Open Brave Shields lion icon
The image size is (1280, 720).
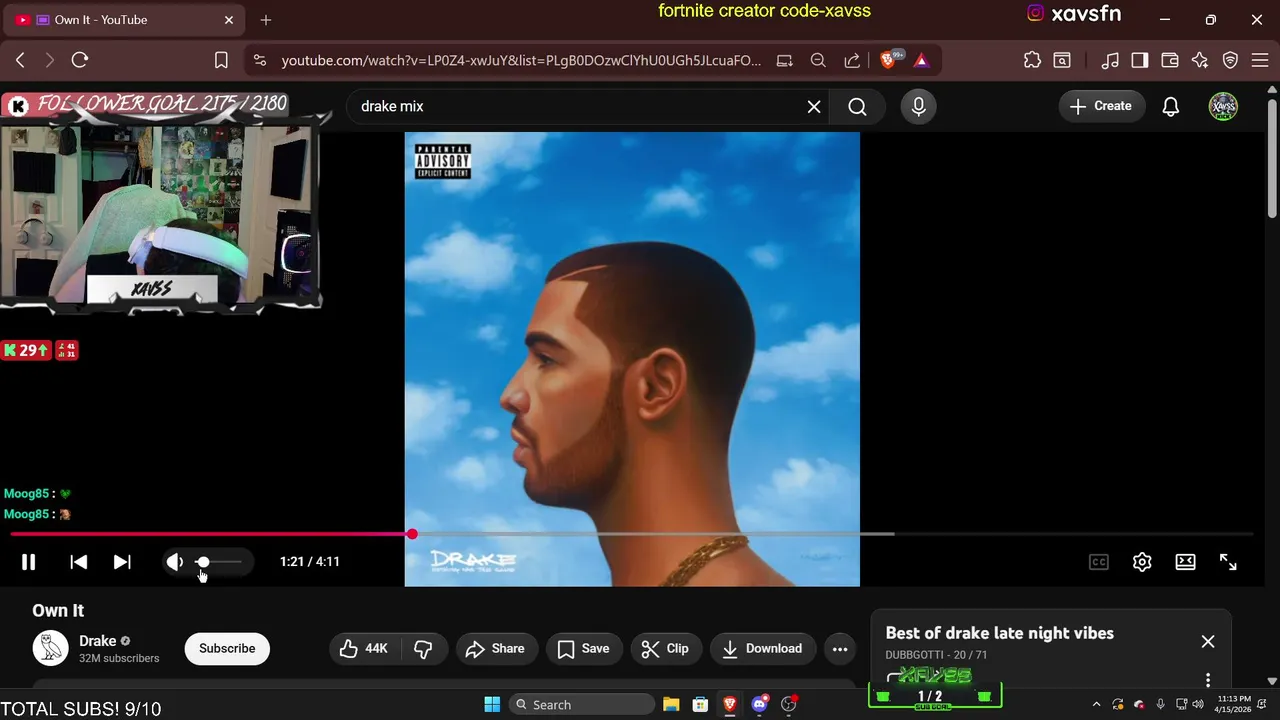tap(889, 60)
